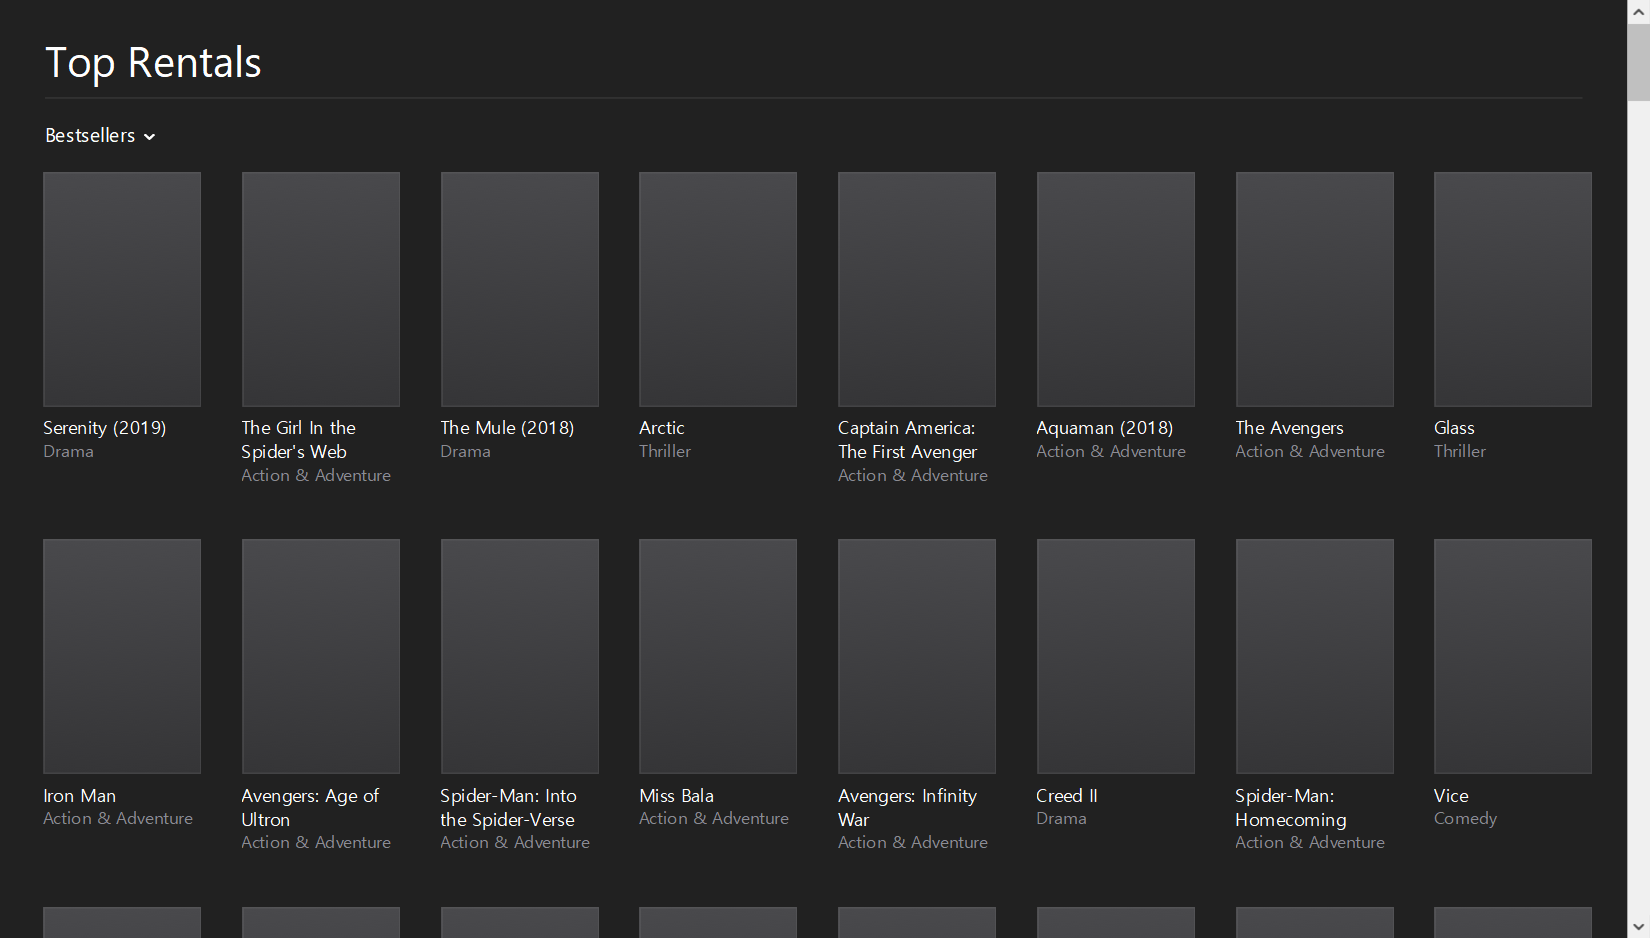Click Avengers: Infinity War title

point(907,808)
